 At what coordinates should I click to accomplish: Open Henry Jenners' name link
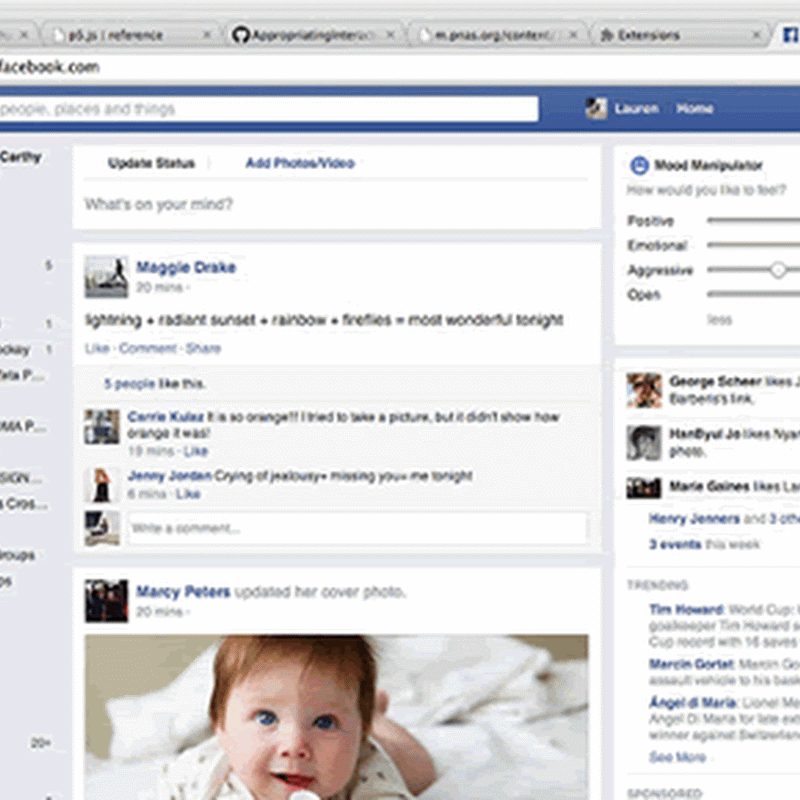pos(694,519)
